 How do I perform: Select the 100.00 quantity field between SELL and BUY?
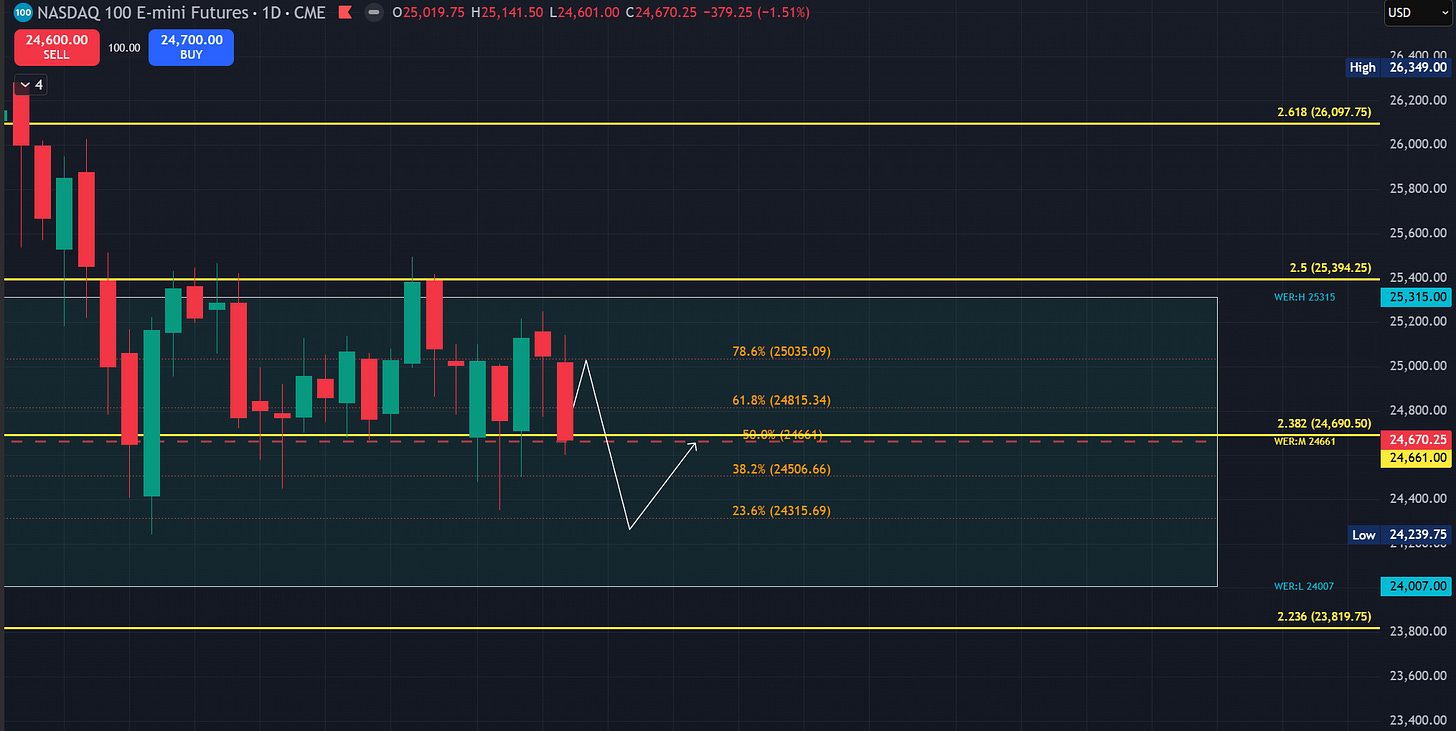pyautogui.click(x=124, y=47)
